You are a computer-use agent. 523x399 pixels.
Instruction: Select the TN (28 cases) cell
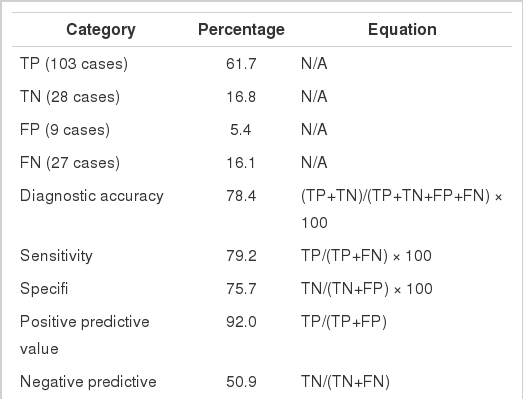point(70,97)
